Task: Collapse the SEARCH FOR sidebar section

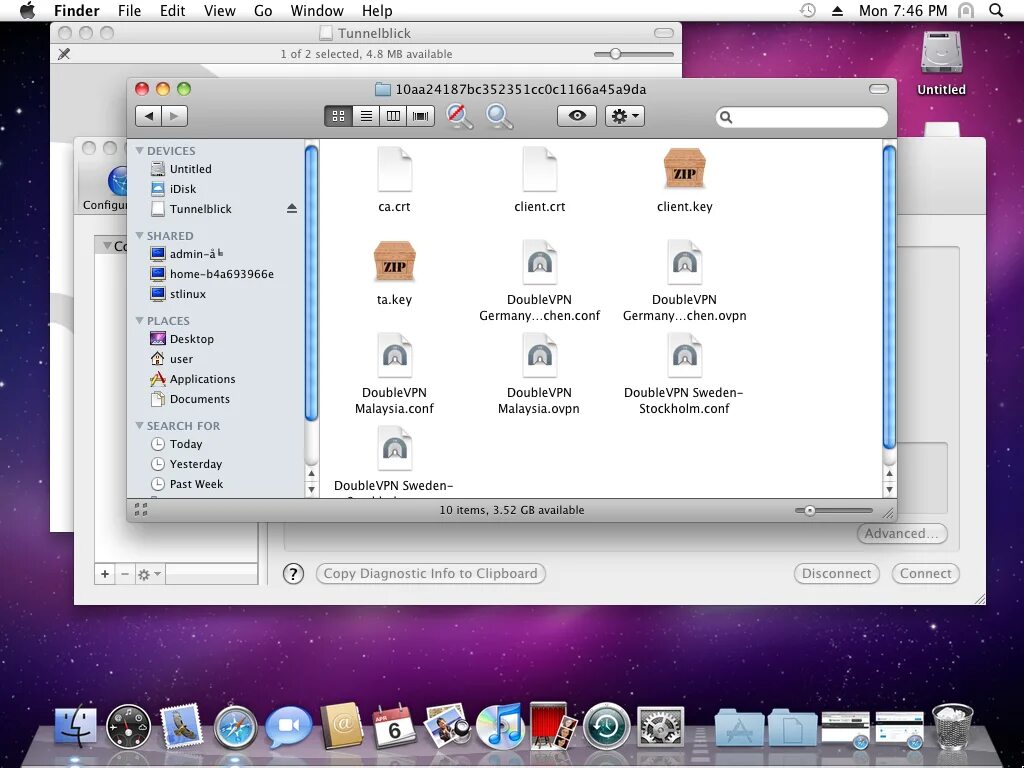Action: tap(139, 425)
